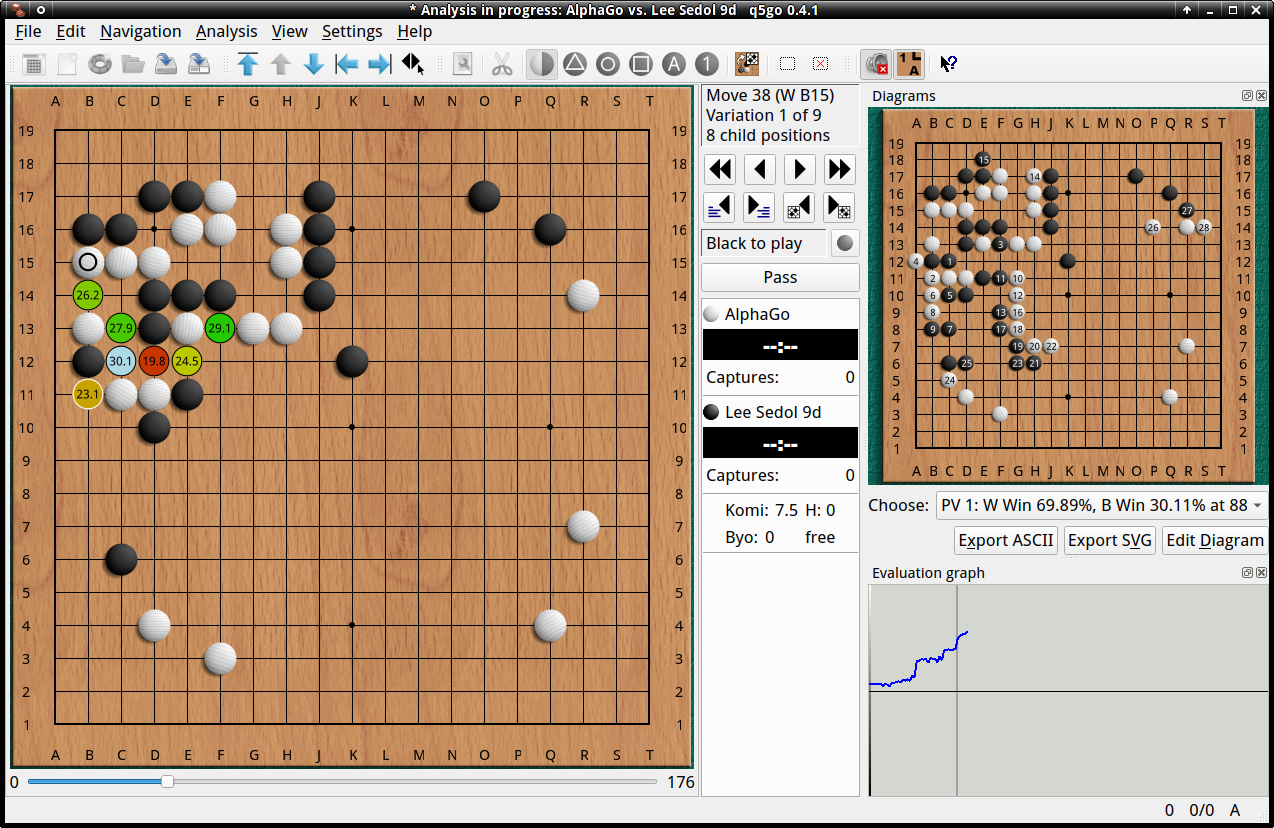Click the blank page new-game icon
Image resolution: width=1274 pixels, height=828 pixels.
[x=67, y=64]
